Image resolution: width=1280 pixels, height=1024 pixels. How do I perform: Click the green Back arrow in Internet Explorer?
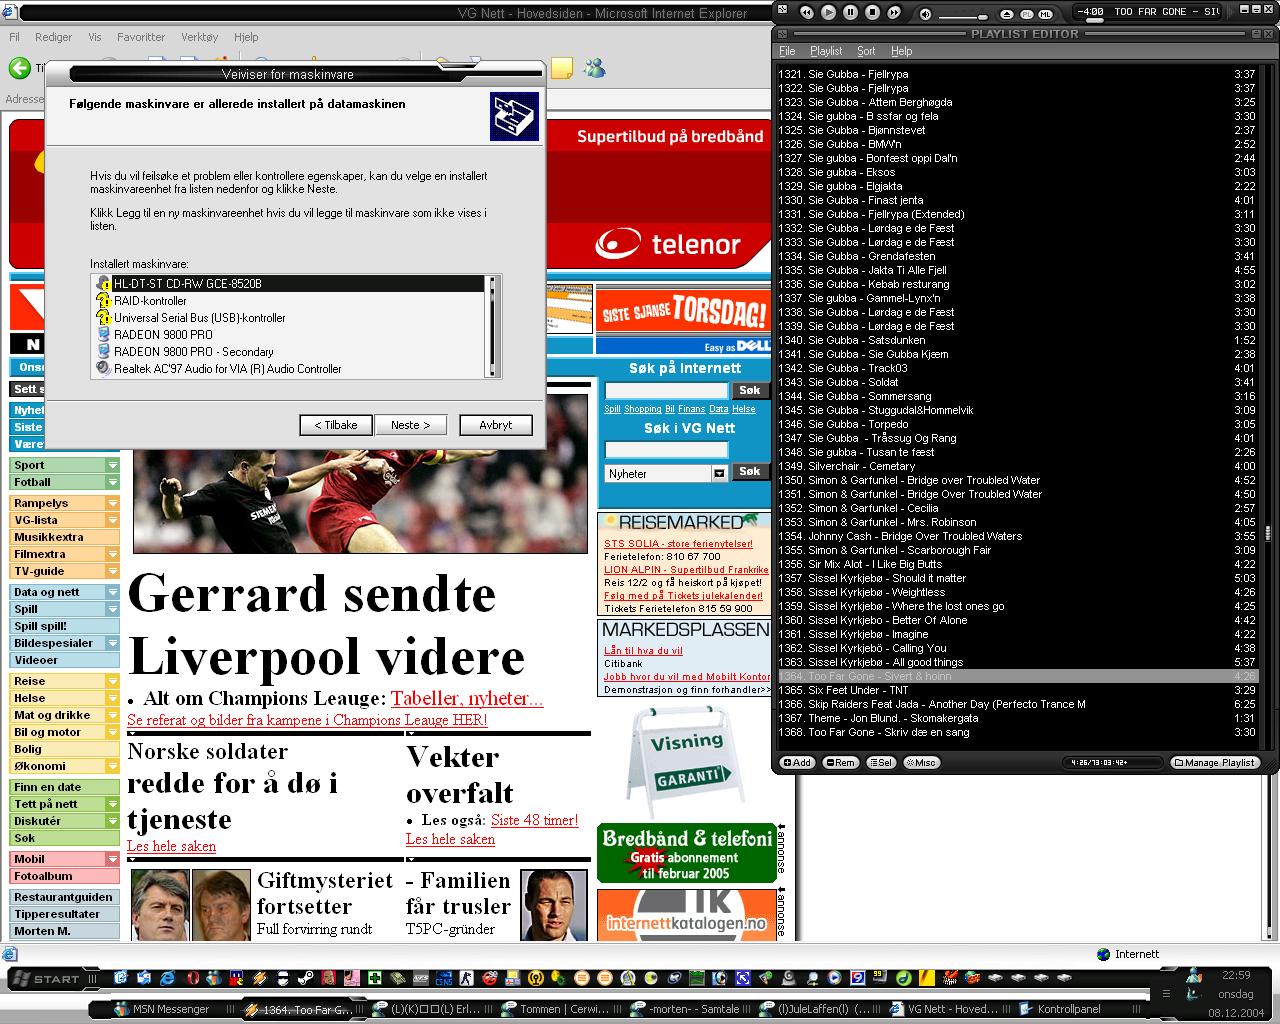click(20, 68)
